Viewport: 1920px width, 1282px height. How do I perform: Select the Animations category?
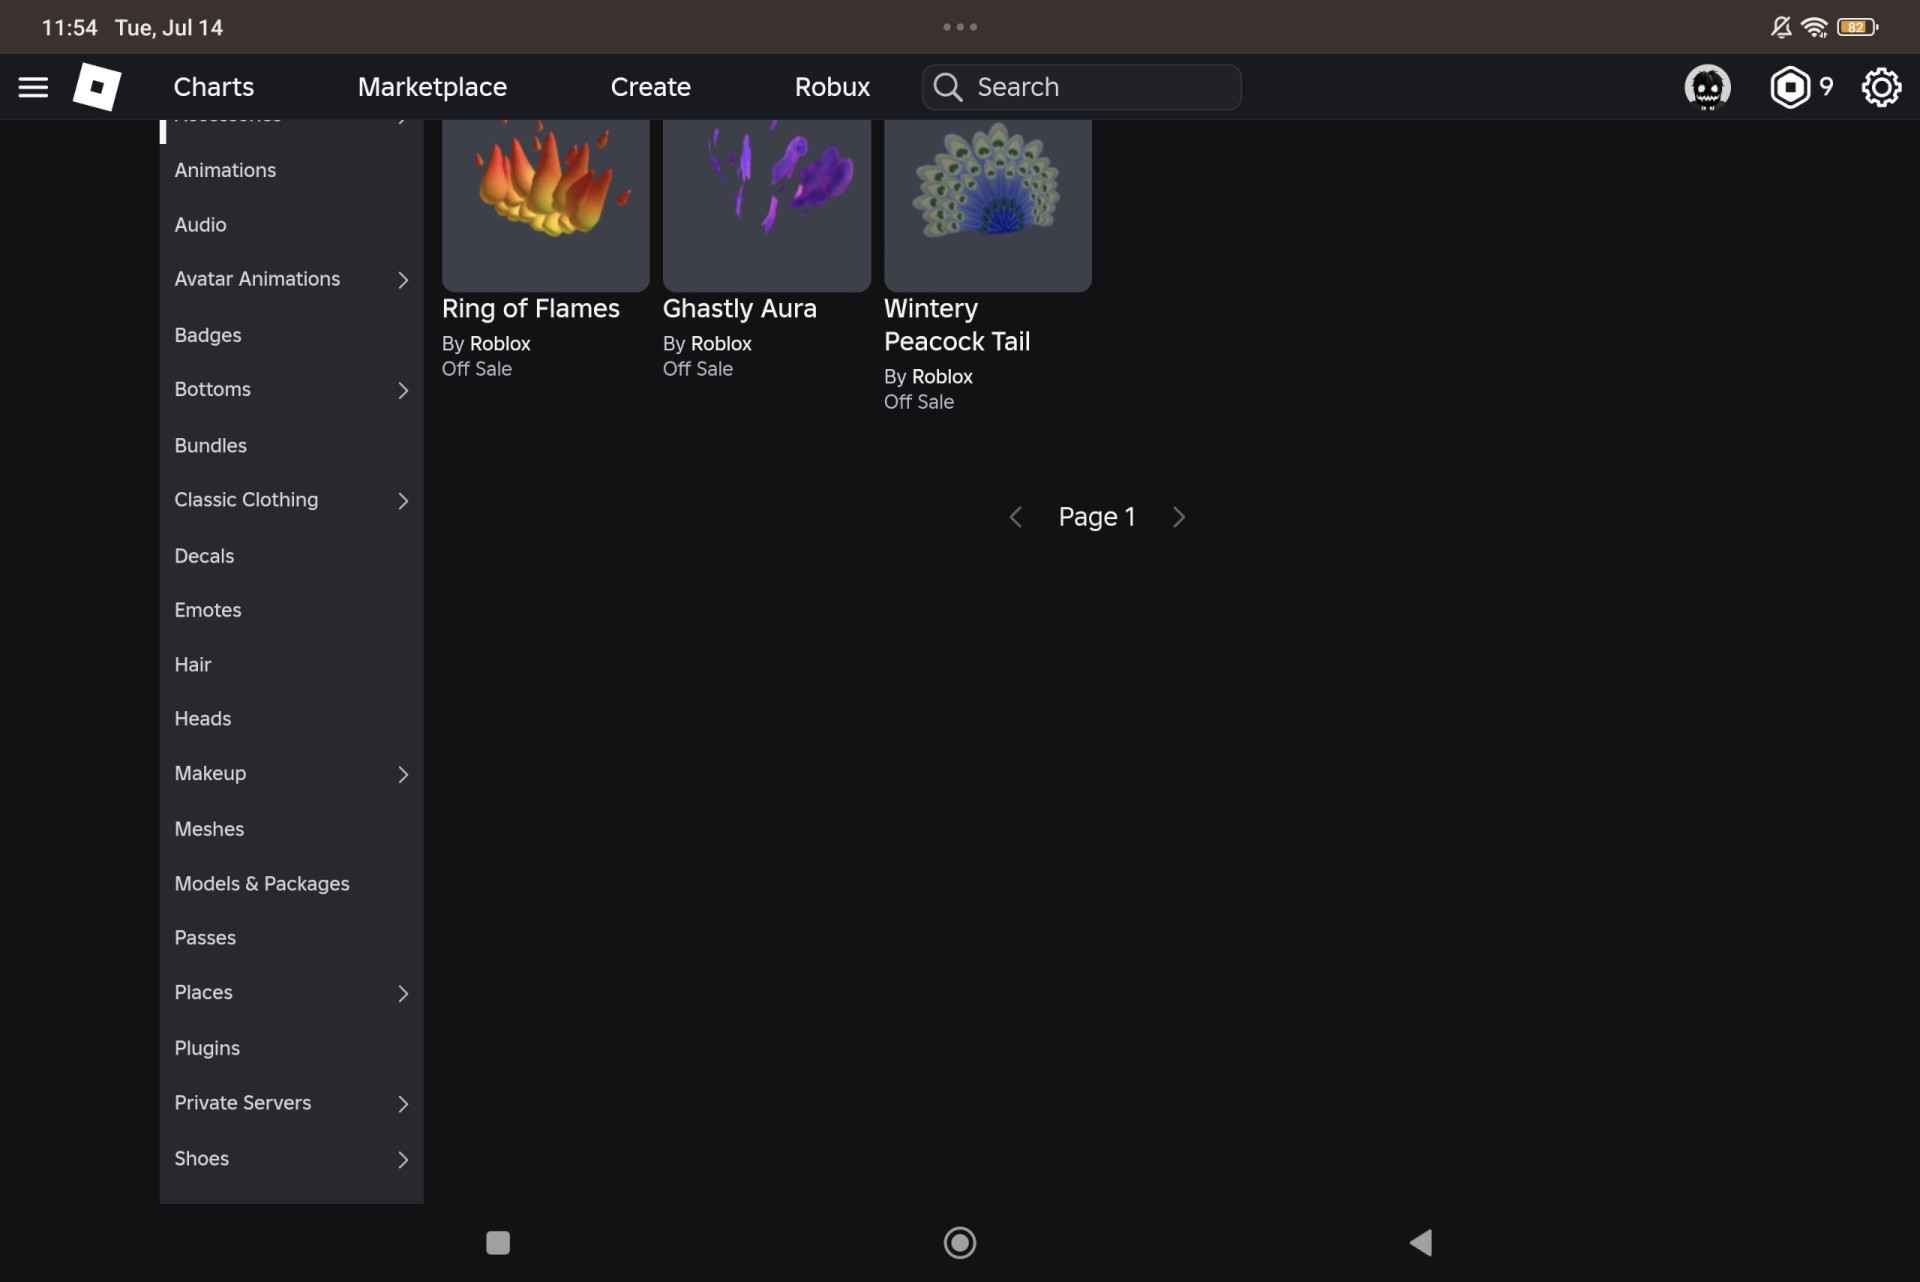click(x=225, y=170)
